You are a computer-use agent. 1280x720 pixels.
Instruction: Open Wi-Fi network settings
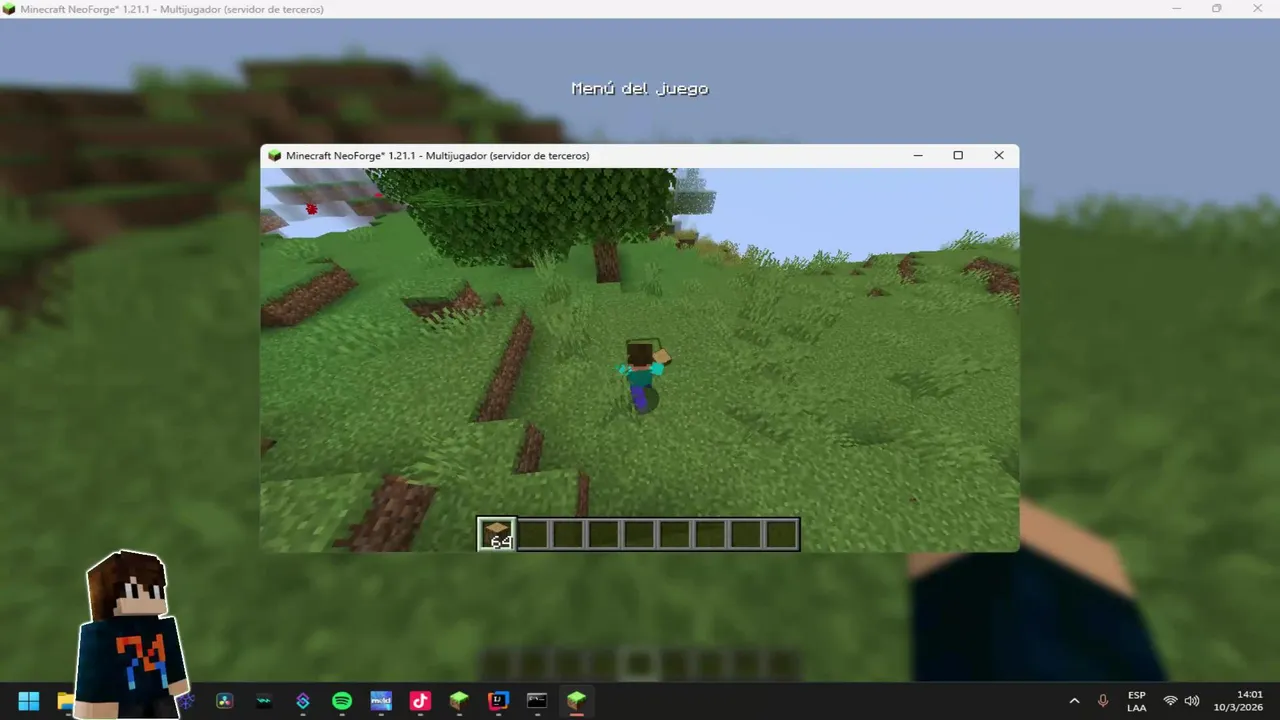(x=1170, y=701)
